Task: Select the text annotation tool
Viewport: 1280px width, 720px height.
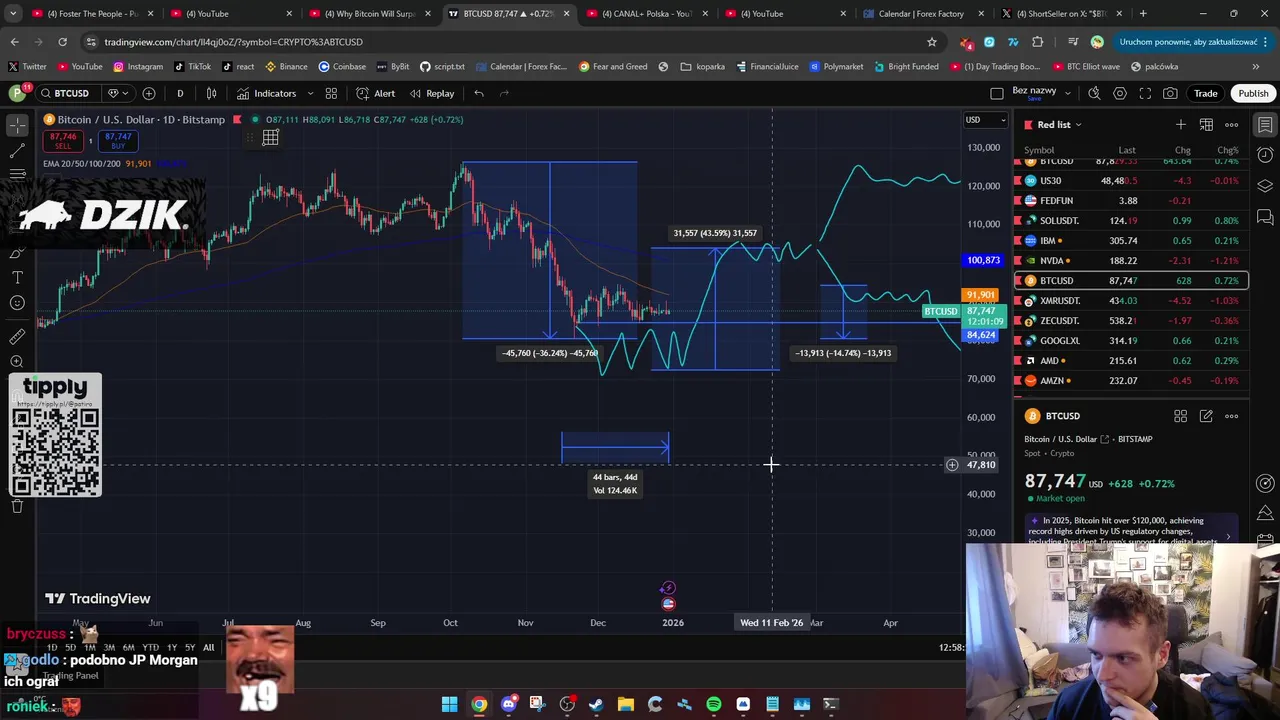Action: pyautogui.click(x=17, y=277)
